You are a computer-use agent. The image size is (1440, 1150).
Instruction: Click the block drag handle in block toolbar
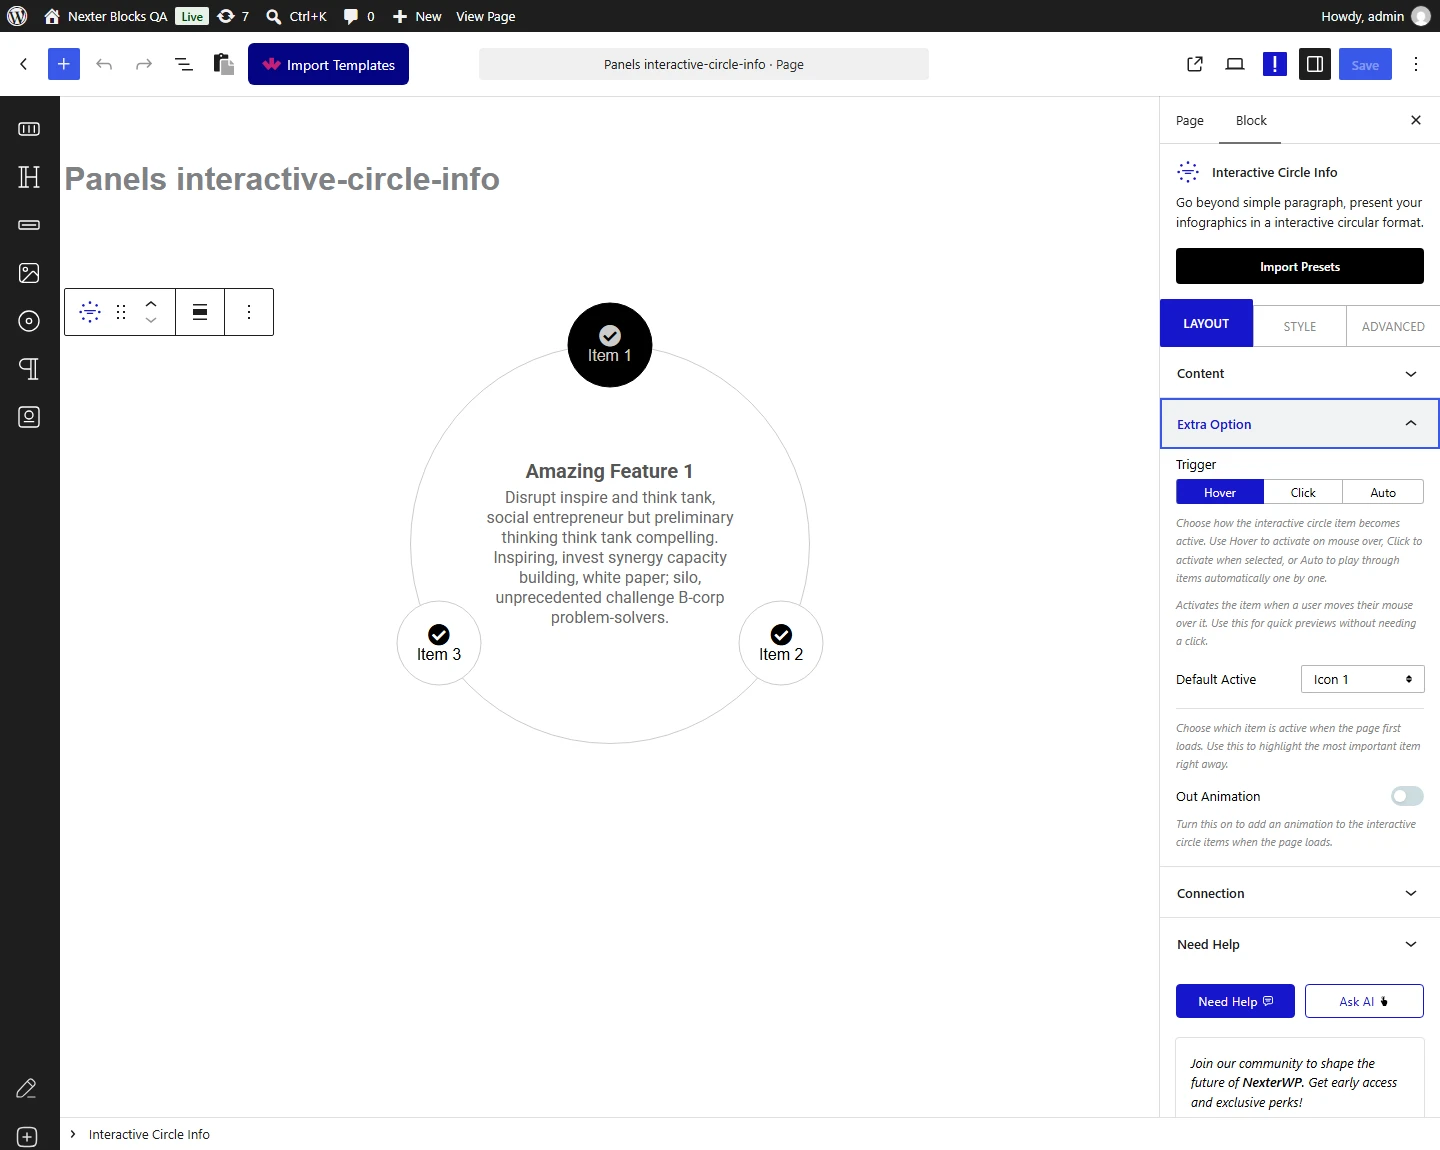(x=121, y=312)
